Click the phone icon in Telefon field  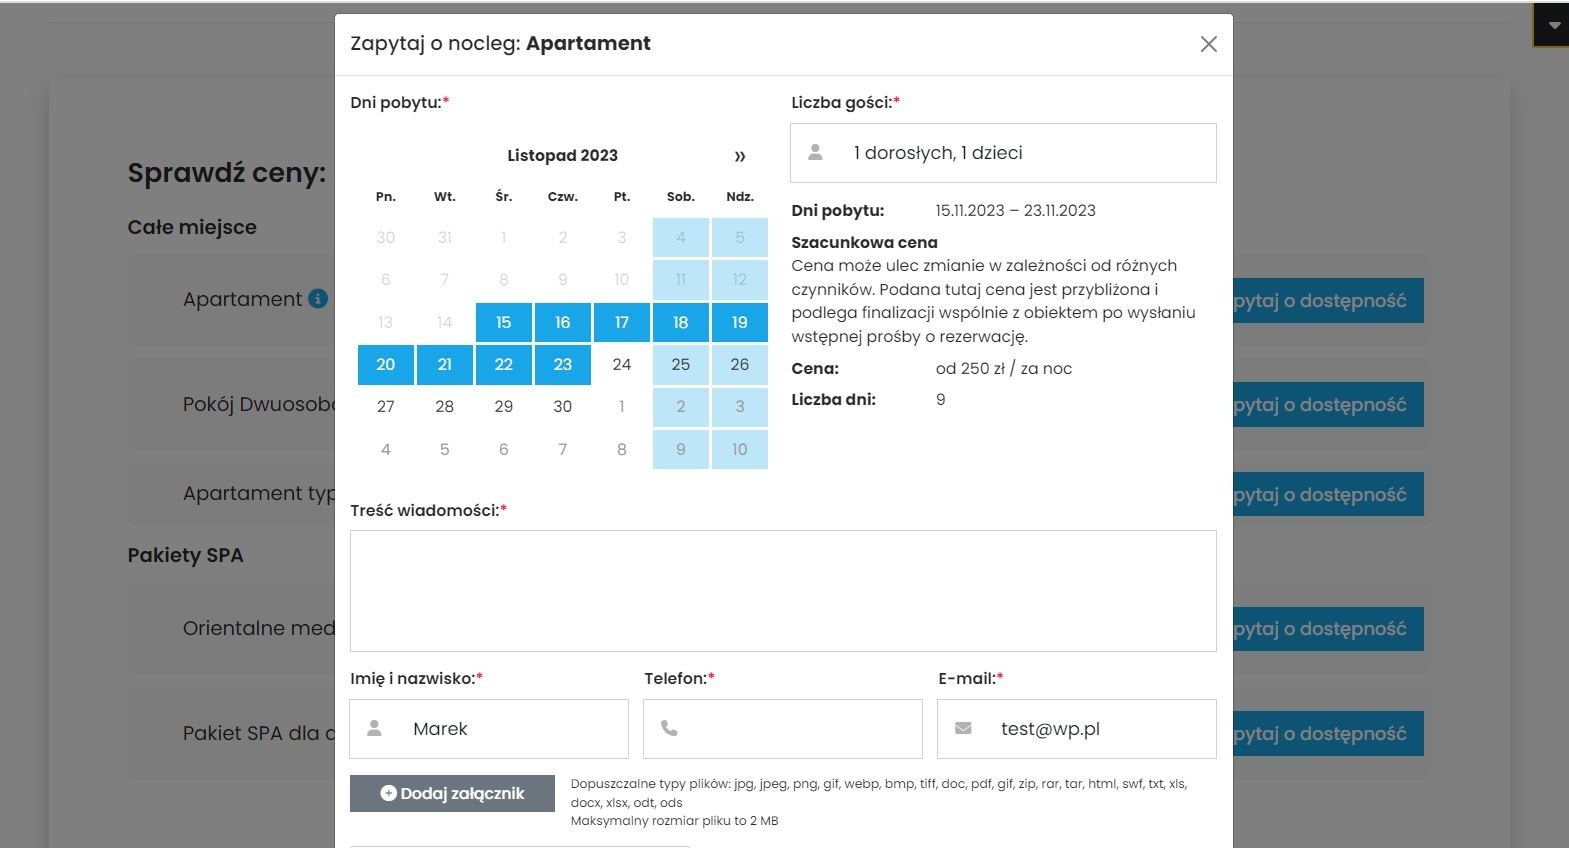(669, 729)
